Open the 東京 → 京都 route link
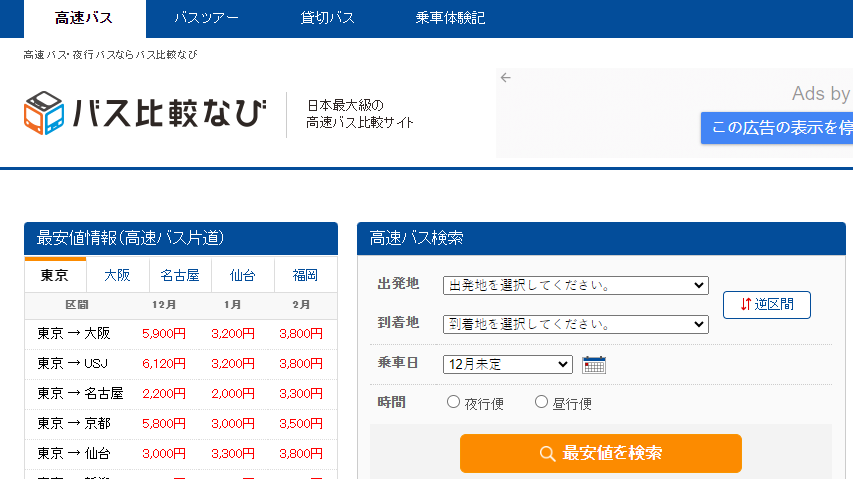This screenshot has height=479, width=853. (x=74, y=423)
